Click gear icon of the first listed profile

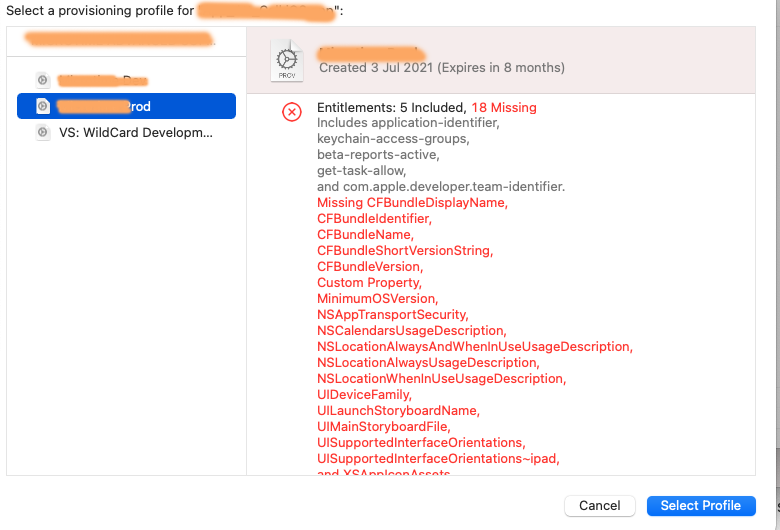[x=42, y=79]
